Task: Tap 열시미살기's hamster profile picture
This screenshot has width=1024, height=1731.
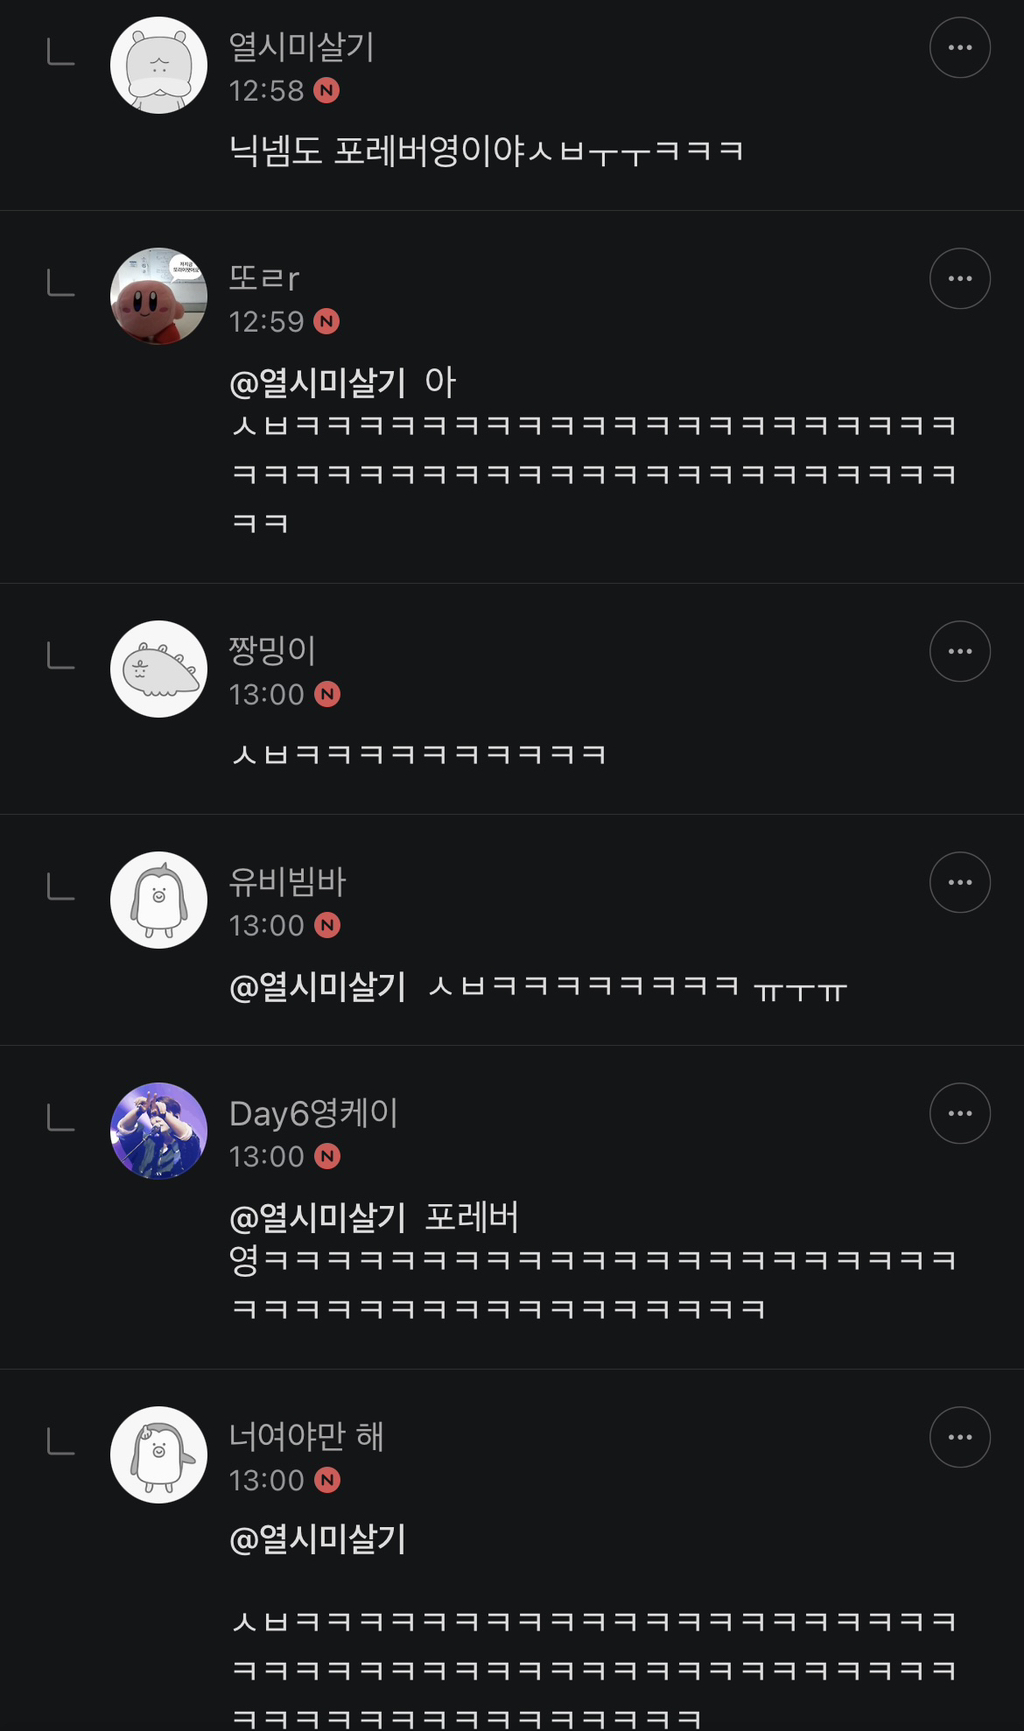Action: pyautogui.click(x=159, y=65)
